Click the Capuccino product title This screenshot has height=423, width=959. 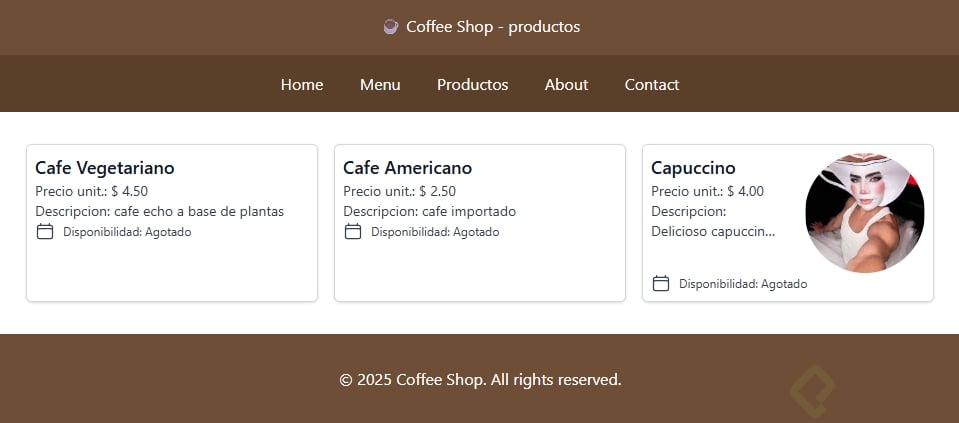693,168
